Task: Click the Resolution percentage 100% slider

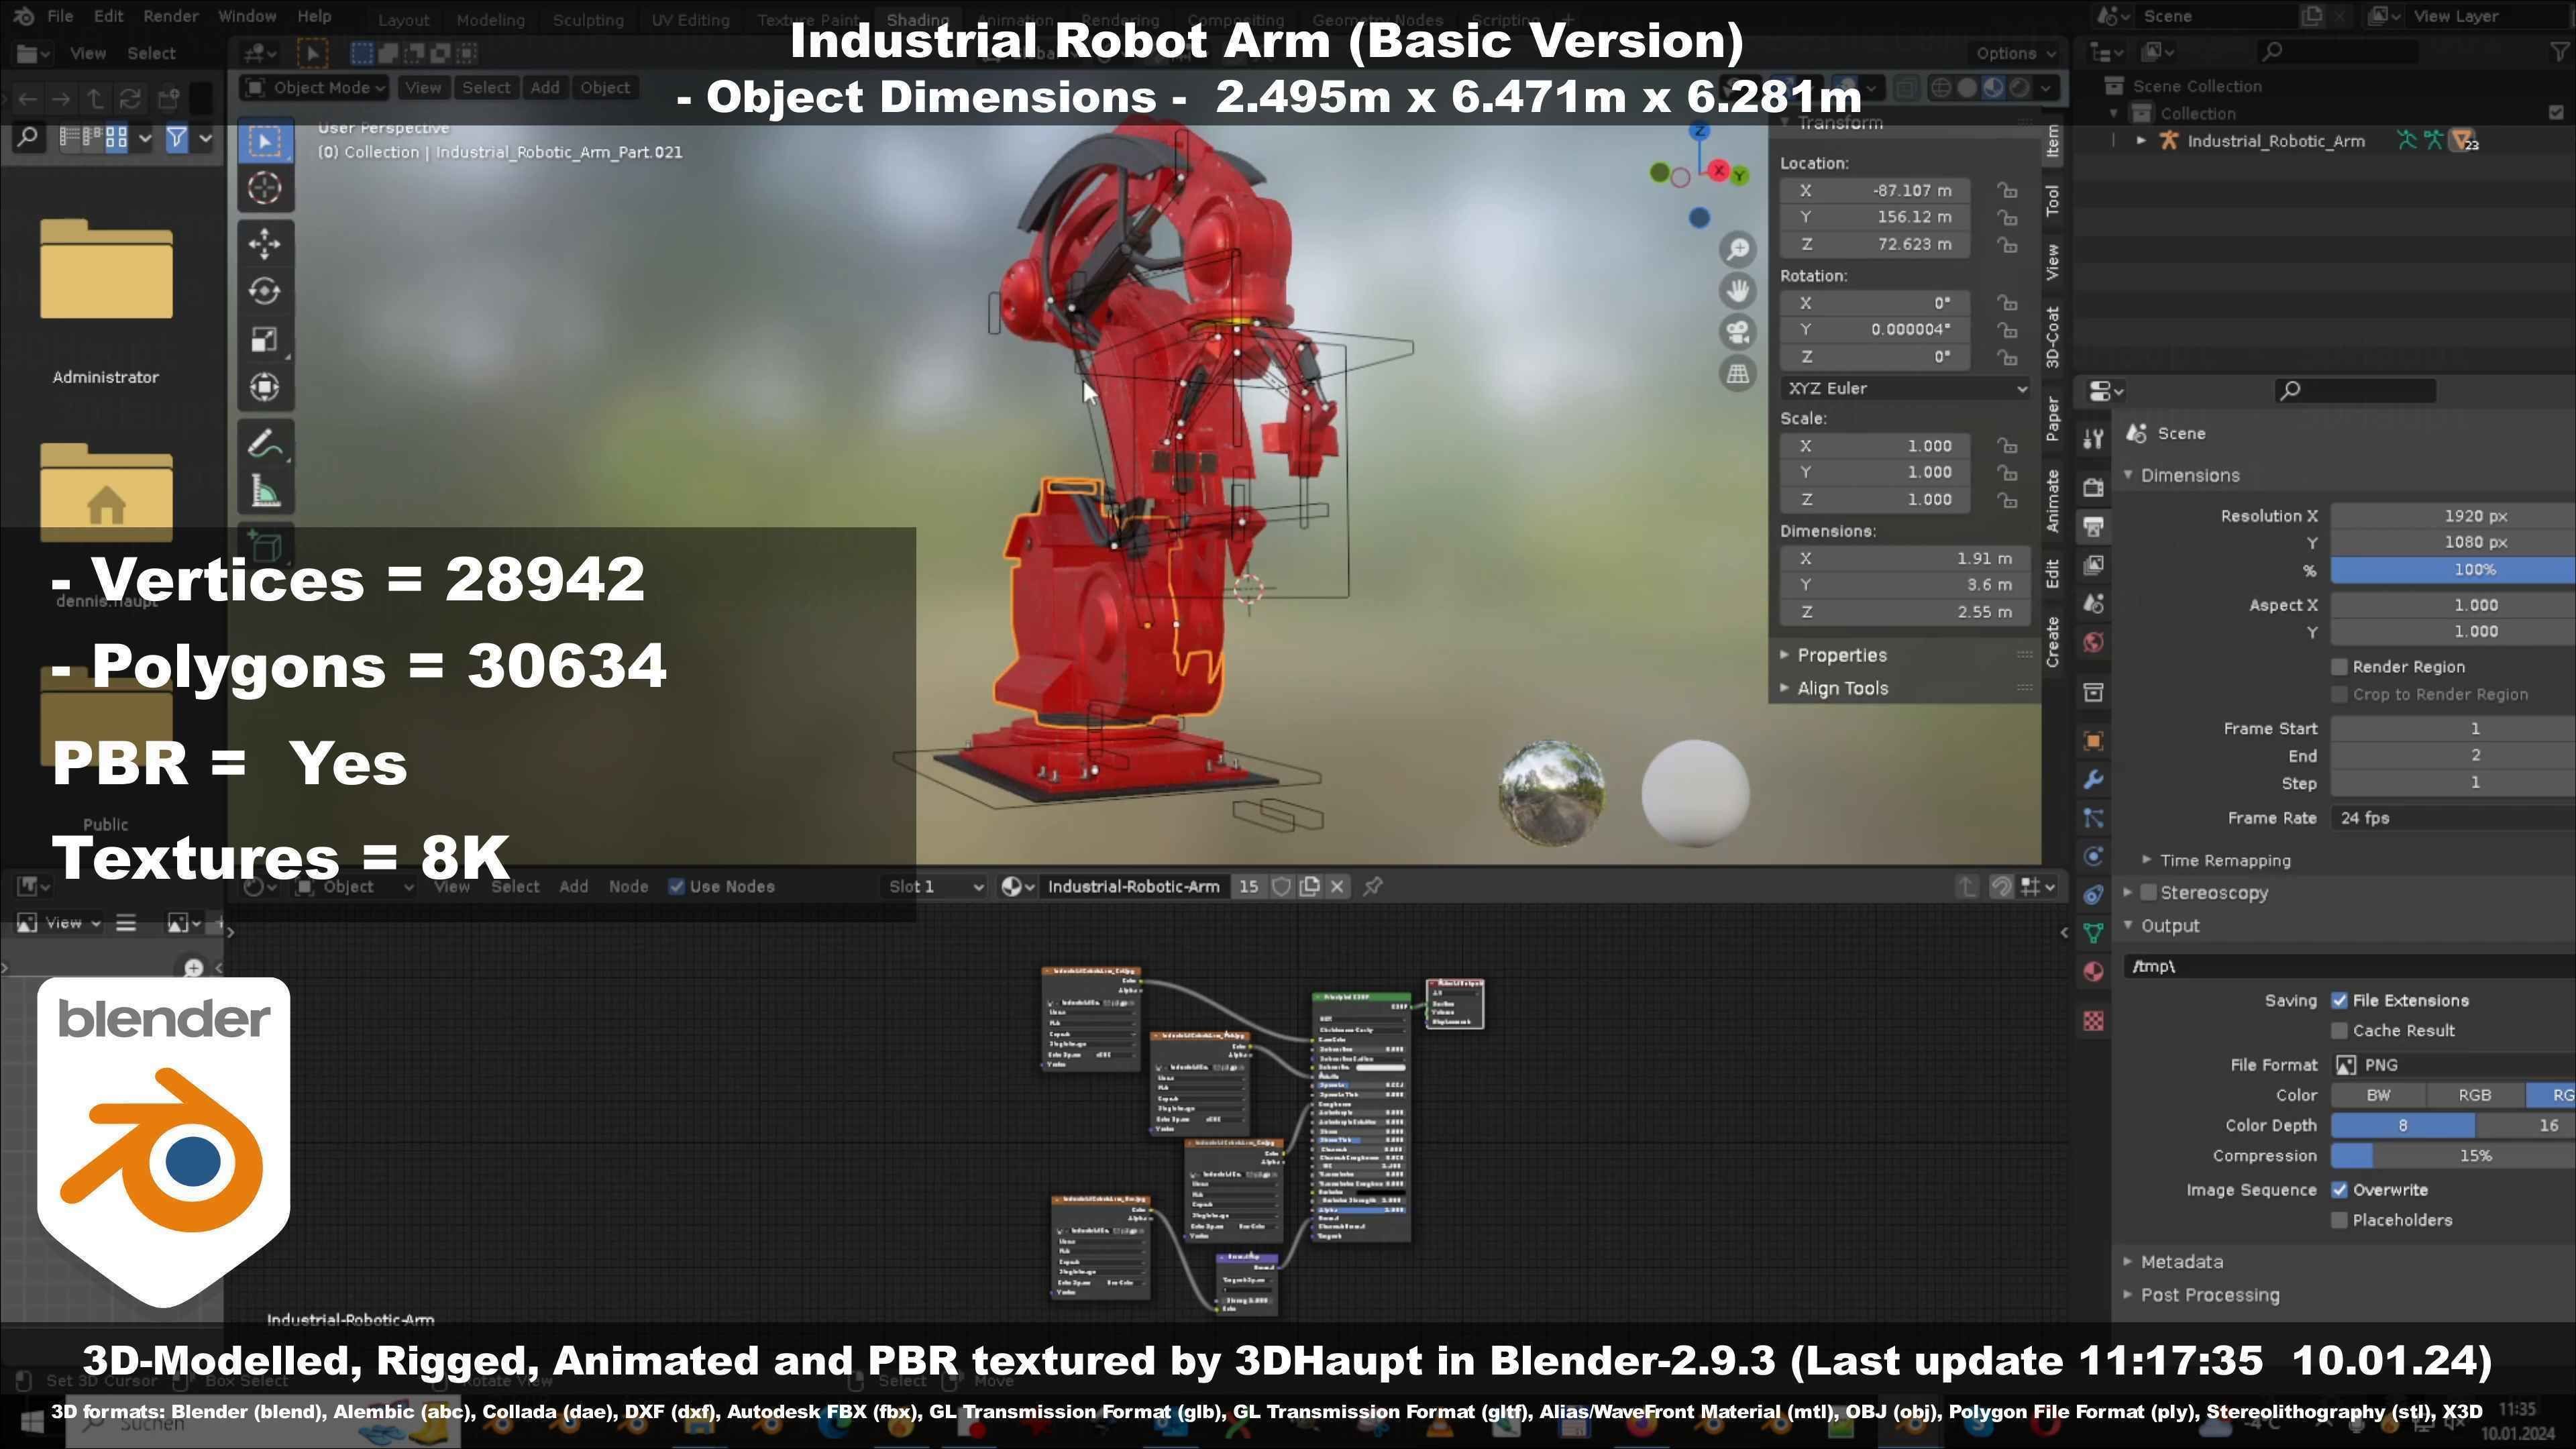Action: (x=2452, y=570)
